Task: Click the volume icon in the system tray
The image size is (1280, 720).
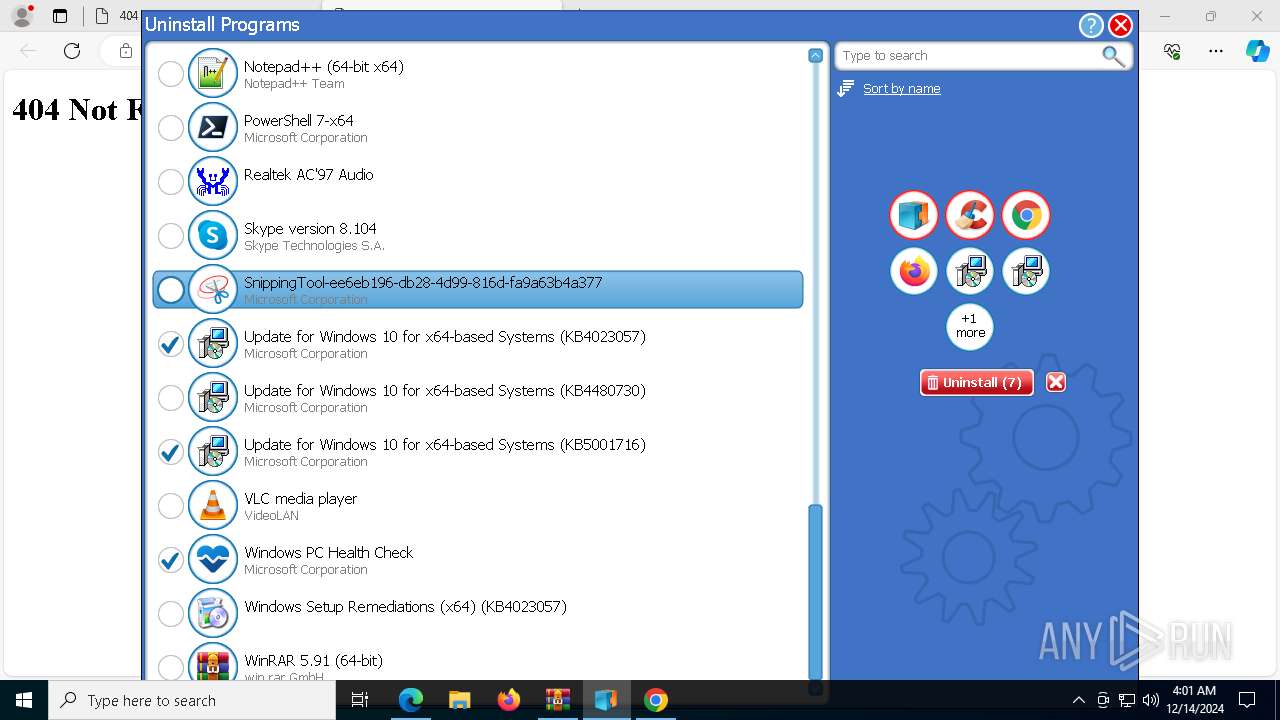Action: (1151, 700)
